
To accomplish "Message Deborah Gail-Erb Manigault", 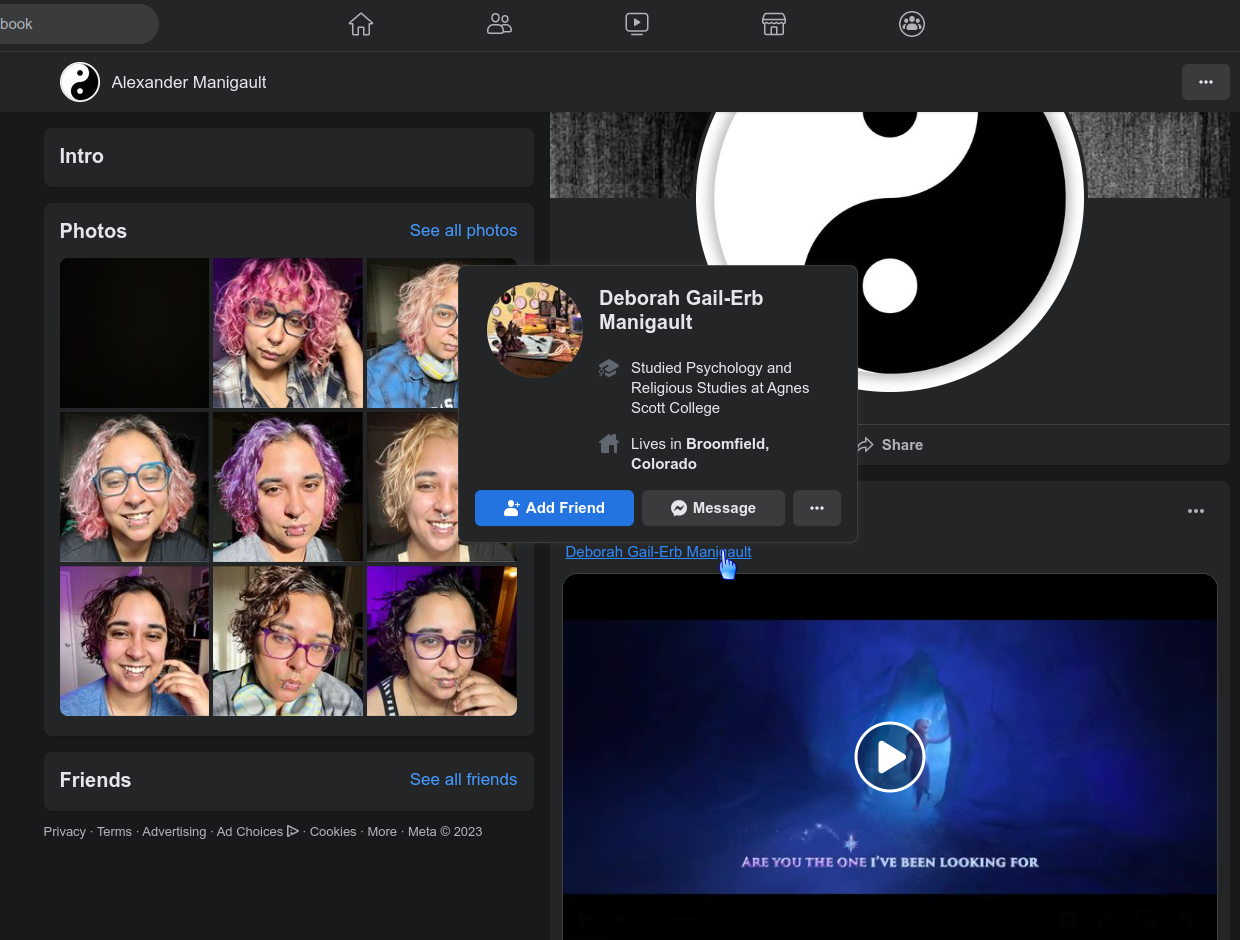I will (713, 508).
